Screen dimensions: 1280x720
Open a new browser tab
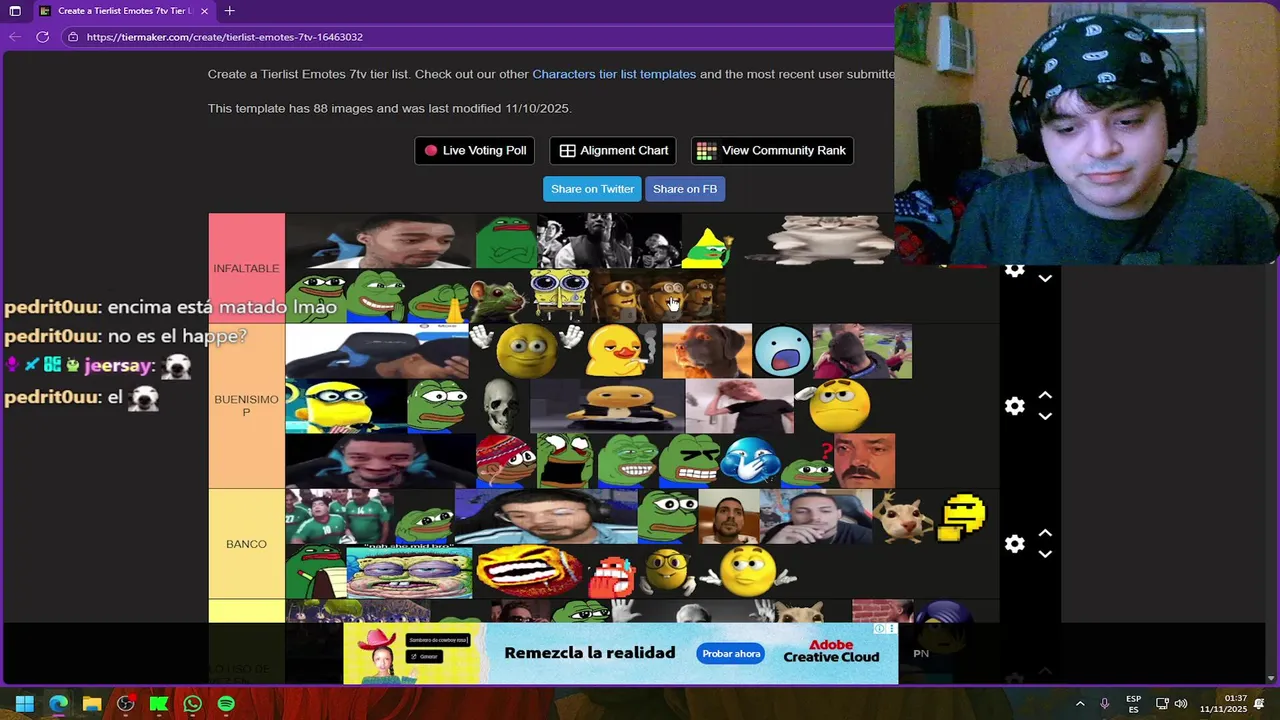[x=229, y=11]
